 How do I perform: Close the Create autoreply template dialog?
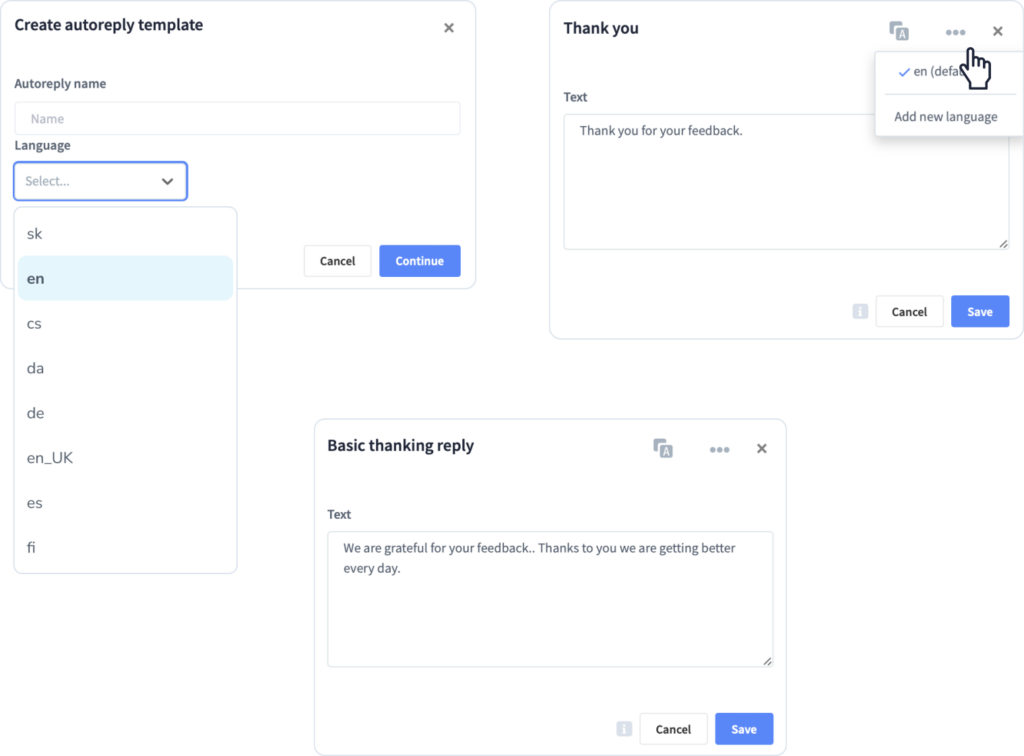pyautogui.click(x=449, y=27)
